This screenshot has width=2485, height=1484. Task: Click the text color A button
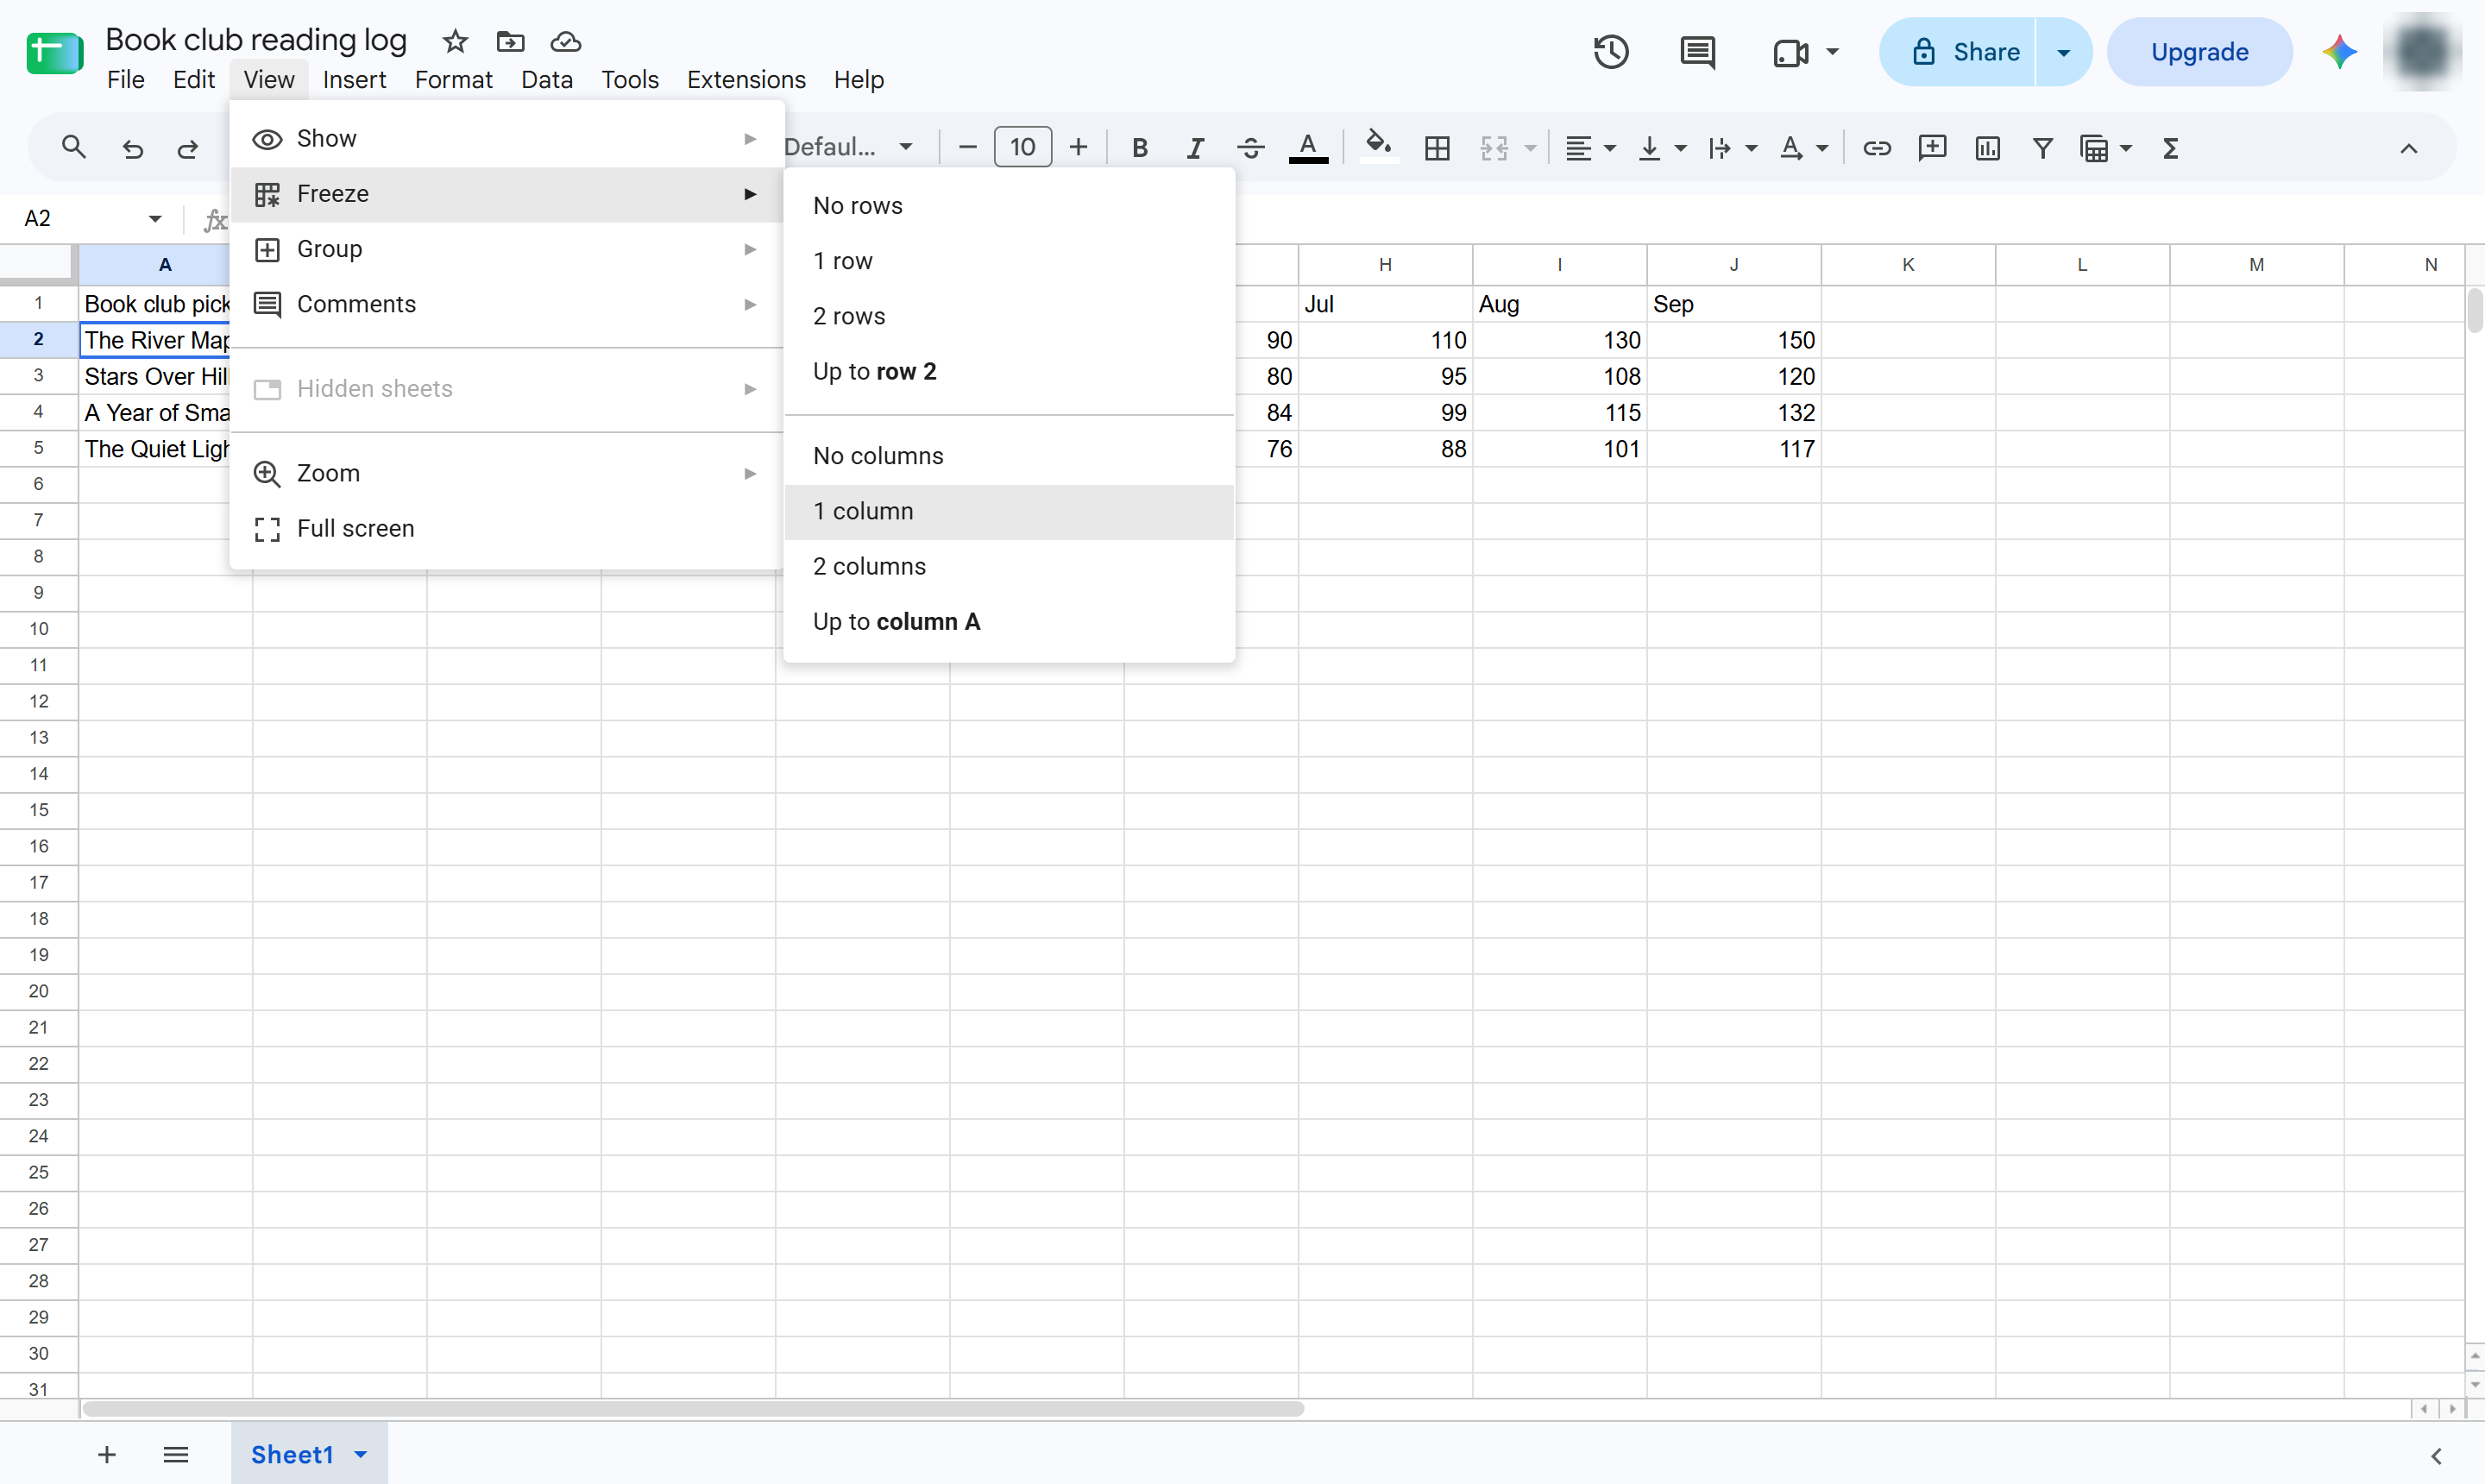(1308, 147)
